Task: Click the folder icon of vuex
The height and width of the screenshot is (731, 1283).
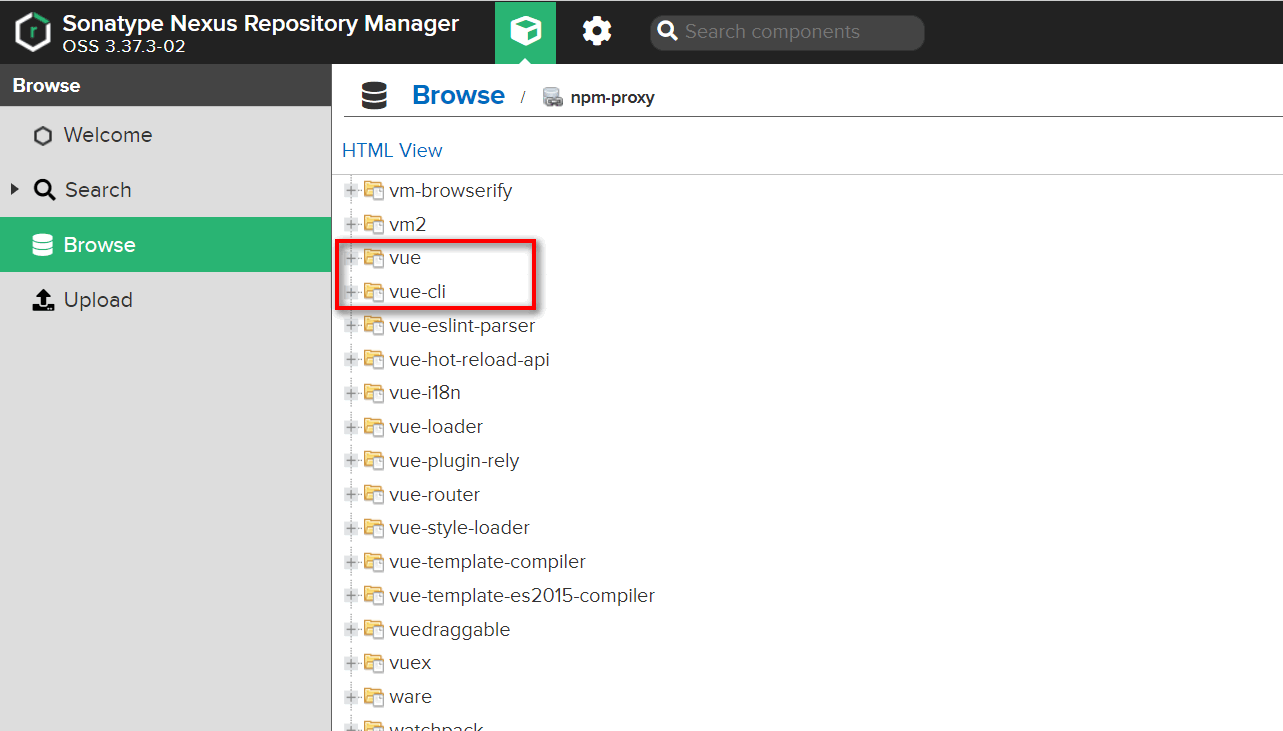Action: [x=374, y=663]
